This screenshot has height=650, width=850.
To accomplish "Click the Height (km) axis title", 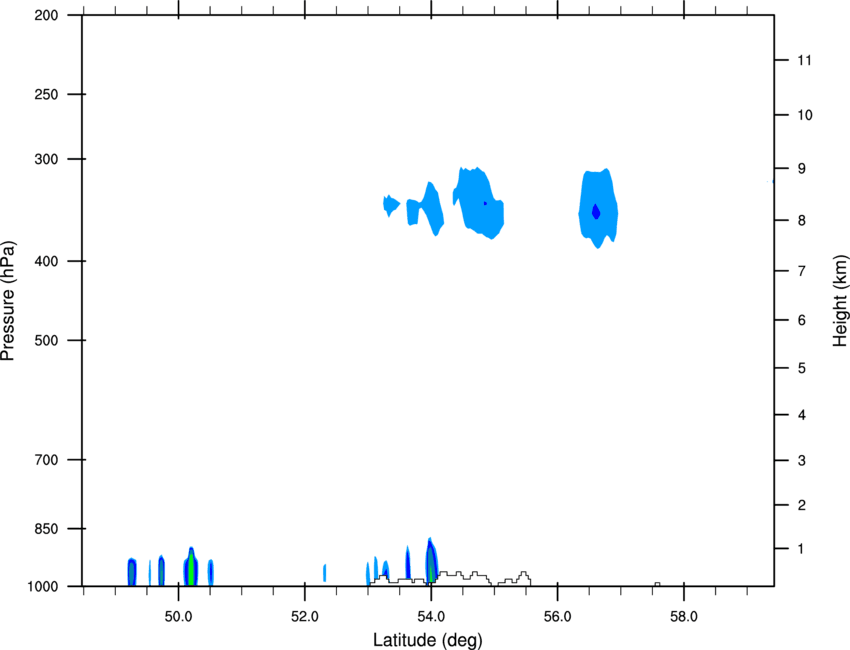I will 839,300.
